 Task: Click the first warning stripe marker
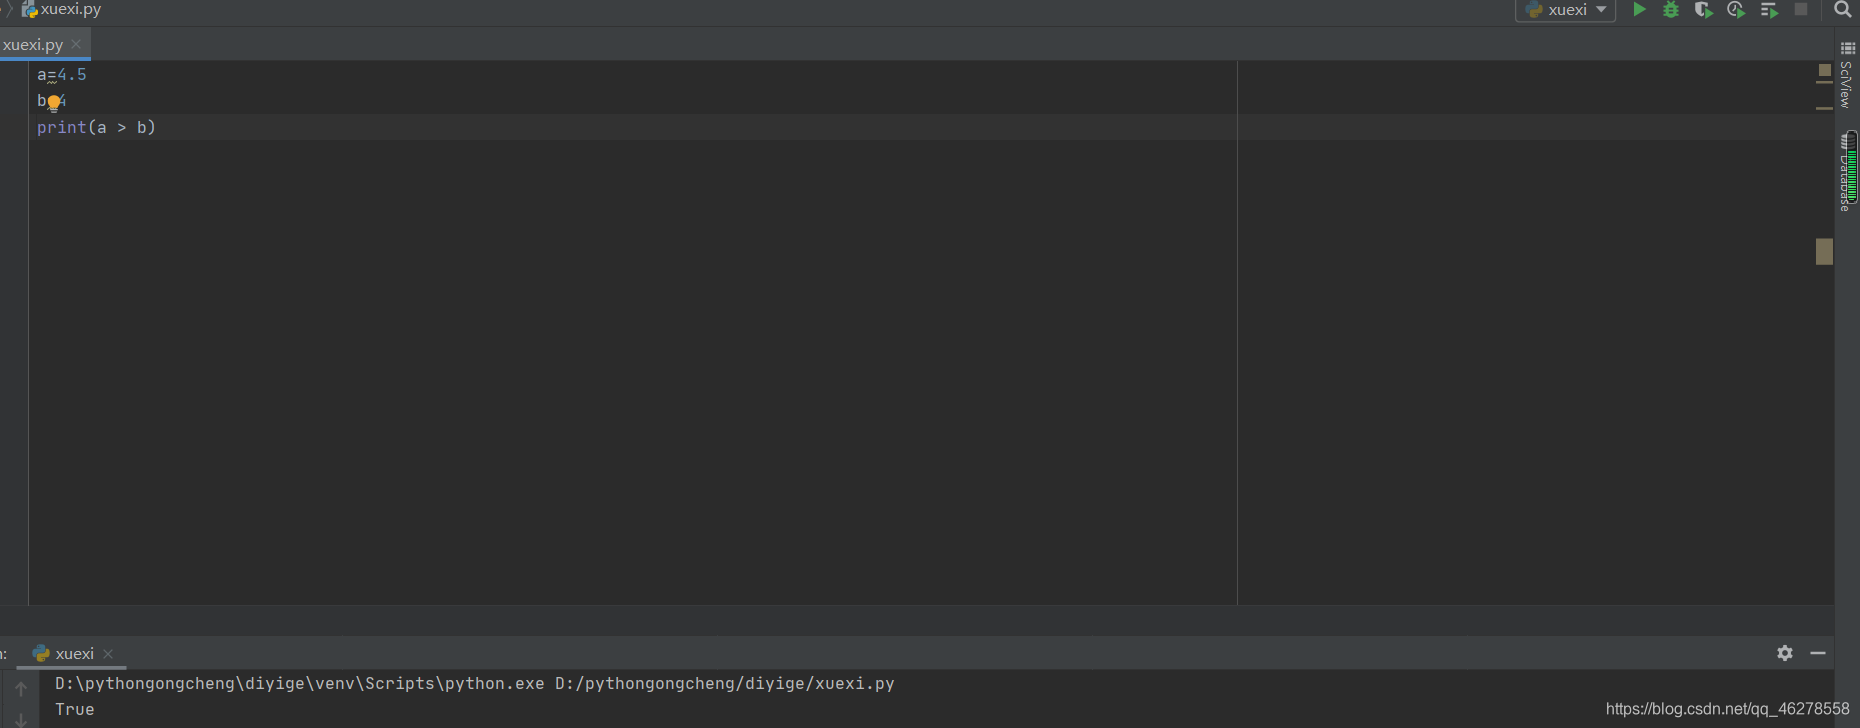coord(1824,83)
